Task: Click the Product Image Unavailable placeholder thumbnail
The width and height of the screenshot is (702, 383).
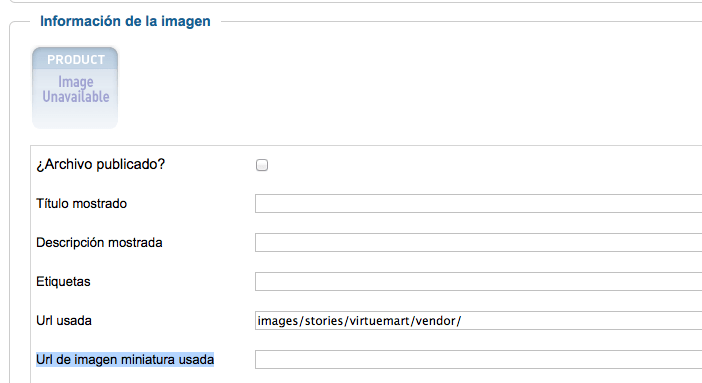Action: (x=75, y=88)
